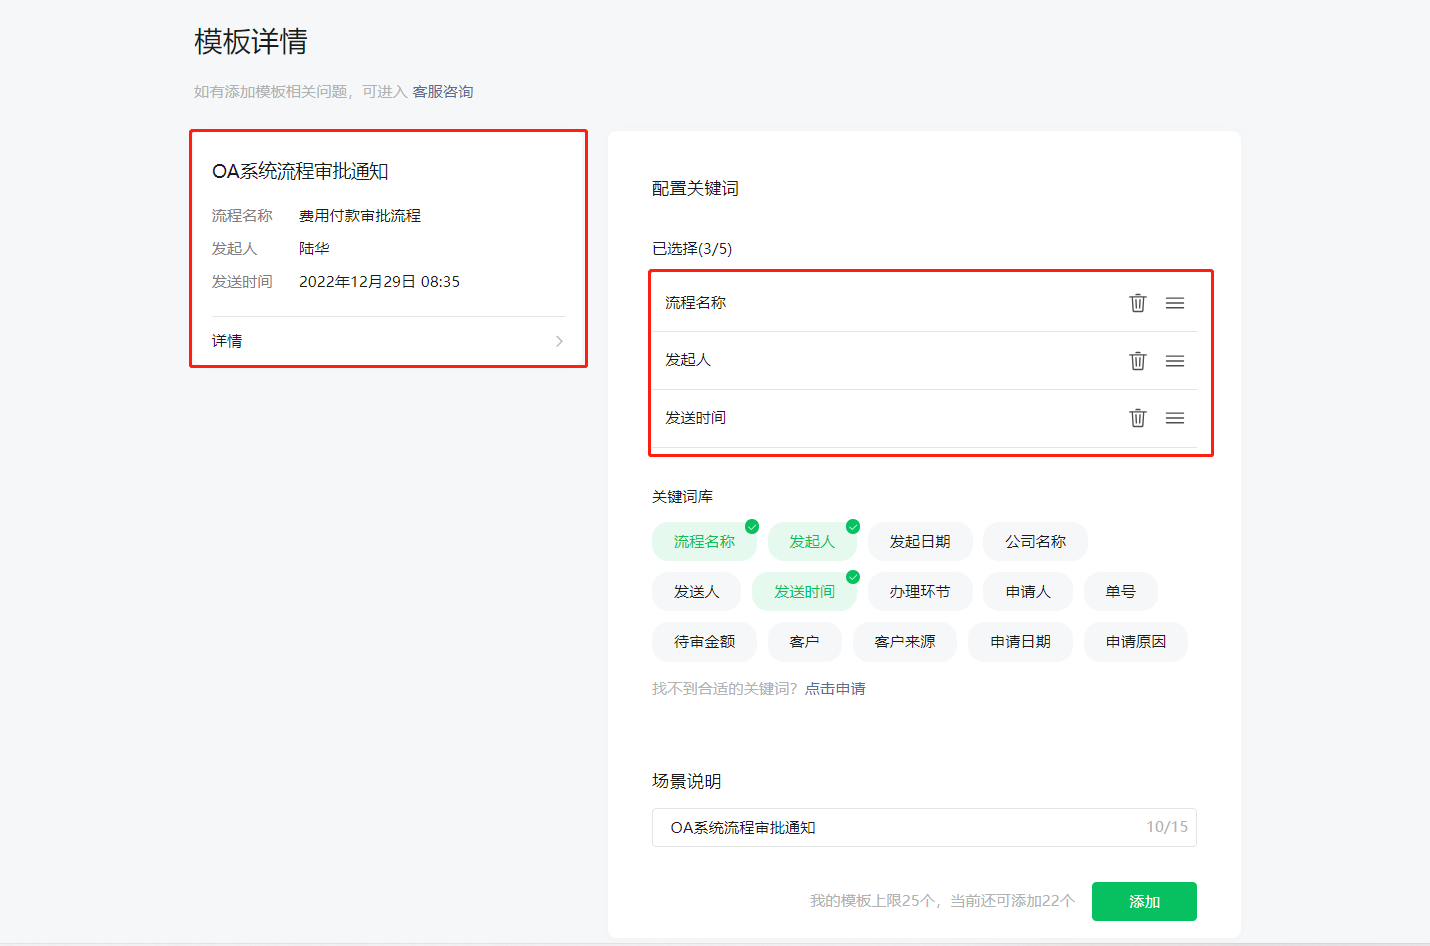
Task: Expand 详情 chevron in the template preview
Action: [558, 341]
